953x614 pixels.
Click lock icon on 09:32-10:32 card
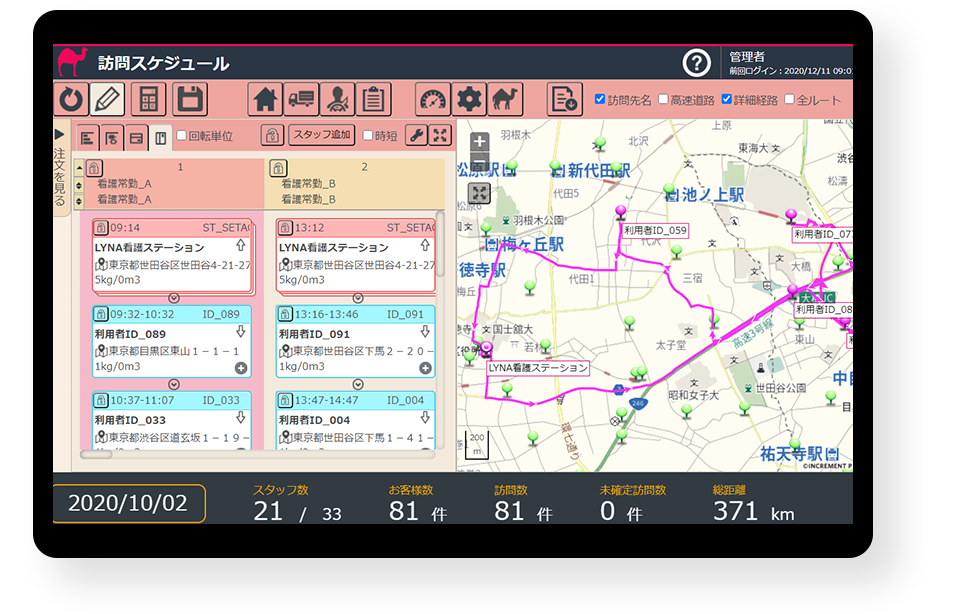(101, 314)
